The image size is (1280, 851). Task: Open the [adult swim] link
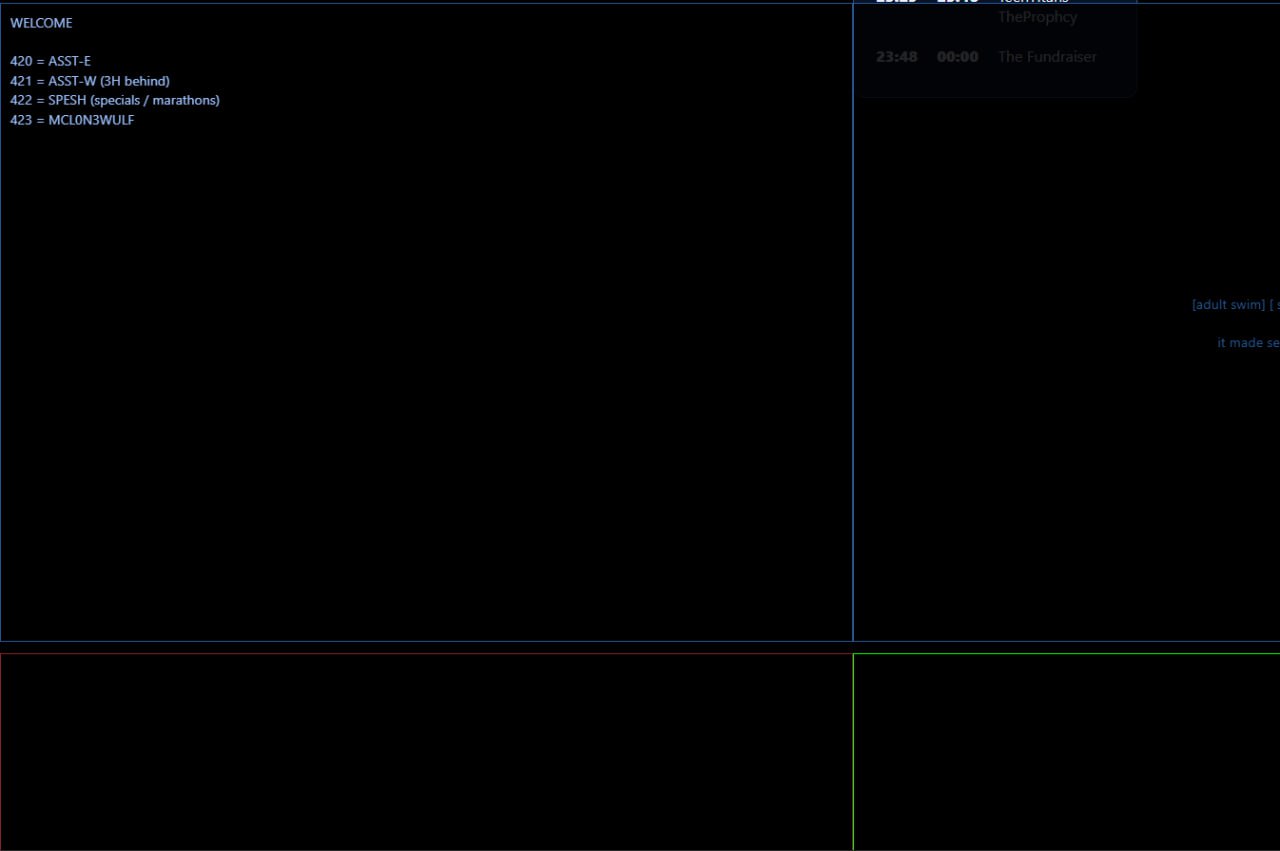pyautogui.click(x=1228, y=305)
